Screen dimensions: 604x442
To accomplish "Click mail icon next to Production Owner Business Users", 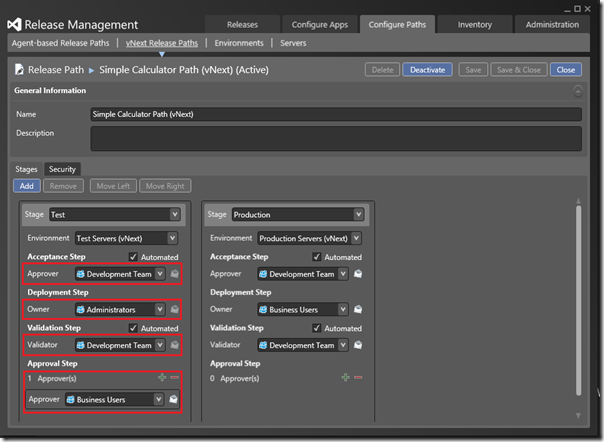I will [x=358, y=309].
